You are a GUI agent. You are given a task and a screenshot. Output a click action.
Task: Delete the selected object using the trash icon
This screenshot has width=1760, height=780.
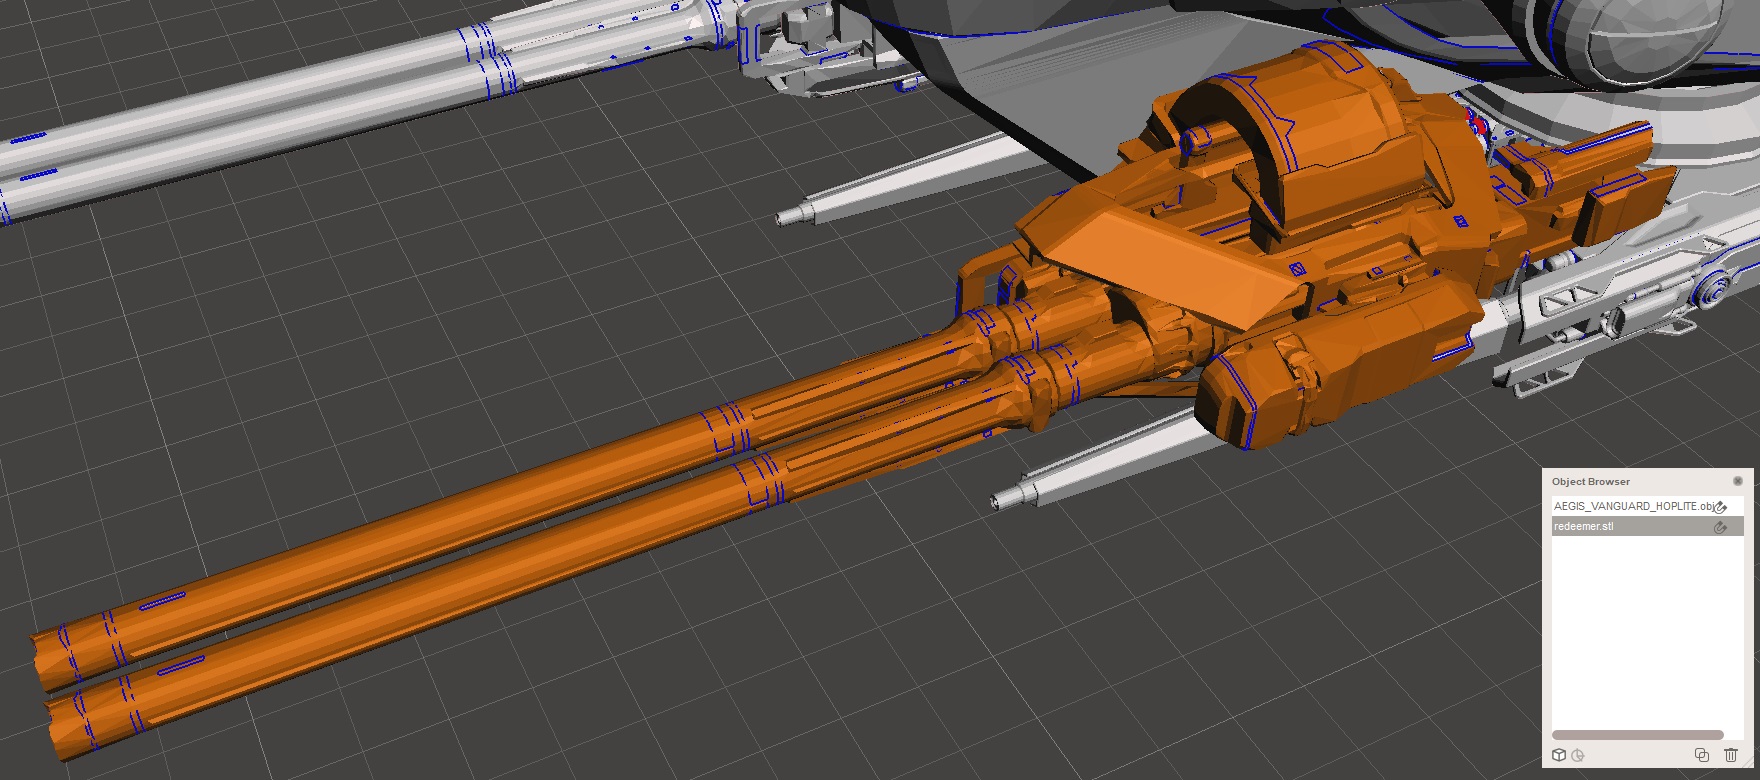point(1731,755)
